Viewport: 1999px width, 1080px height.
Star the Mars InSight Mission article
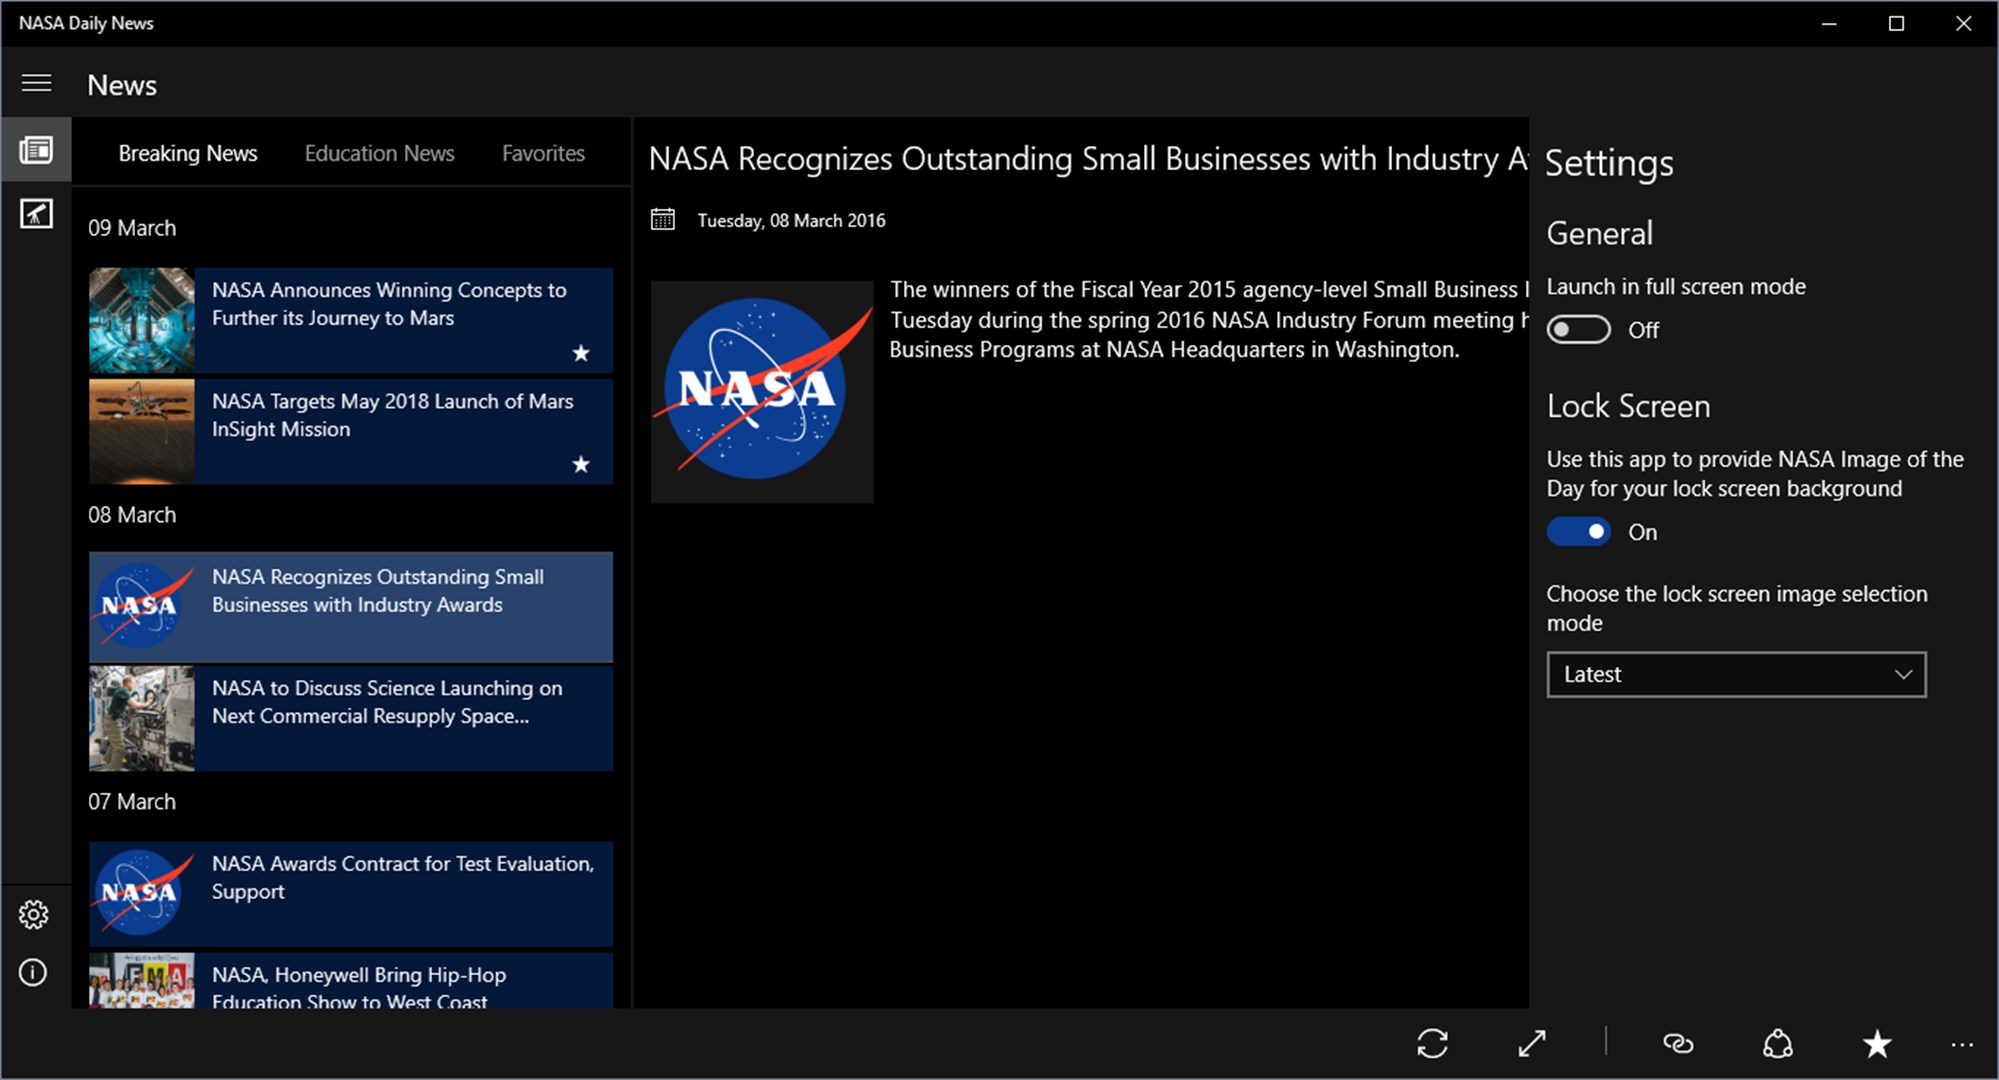coord(581,464)
